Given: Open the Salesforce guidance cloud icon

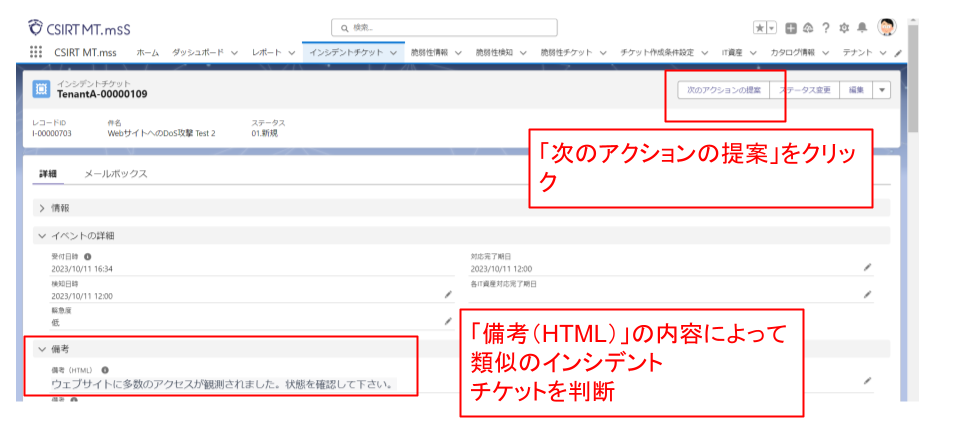Looking at the screenshot, I should coord(808,28).
